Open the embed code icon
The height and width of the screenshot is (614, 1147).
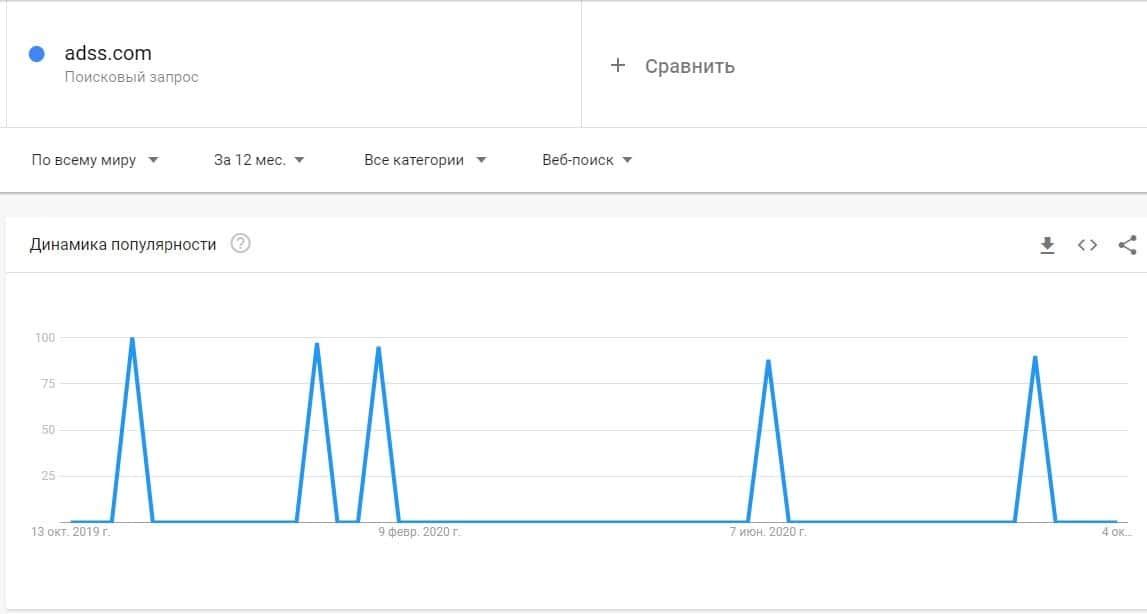point(1087,245)
